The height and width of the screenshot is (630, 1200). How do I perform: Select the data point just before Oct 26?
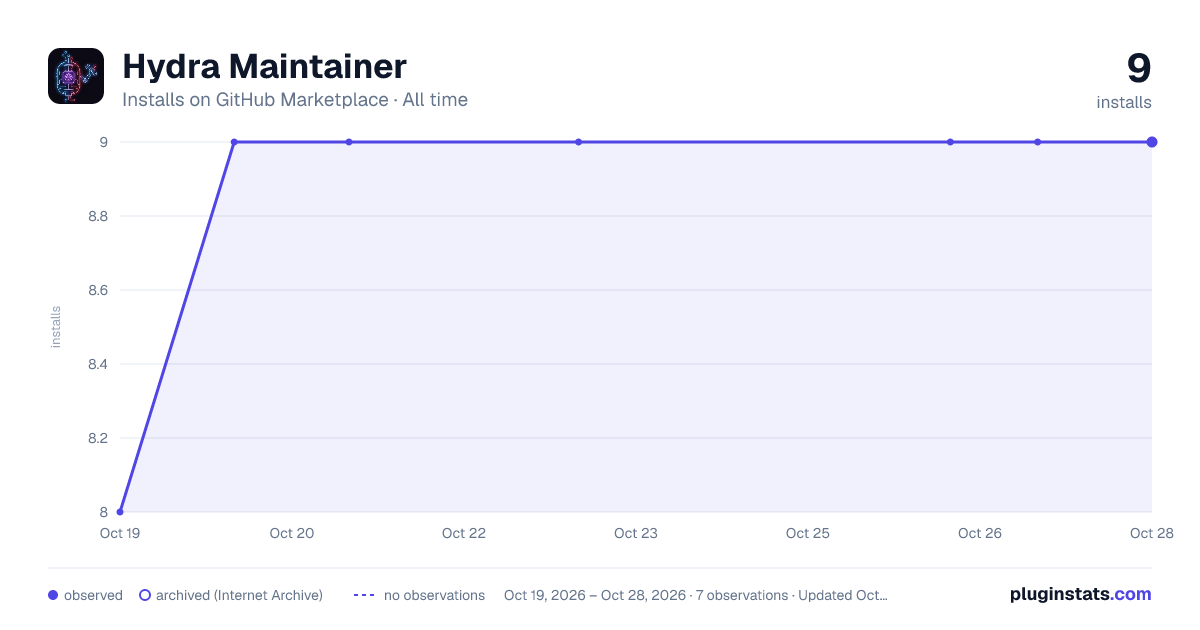[x=950, y=142]
